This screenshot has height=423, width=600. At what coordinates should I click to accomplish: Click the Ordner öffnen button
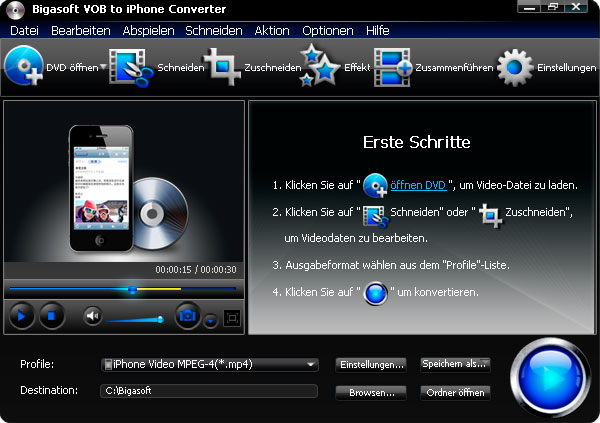point(455,393)
